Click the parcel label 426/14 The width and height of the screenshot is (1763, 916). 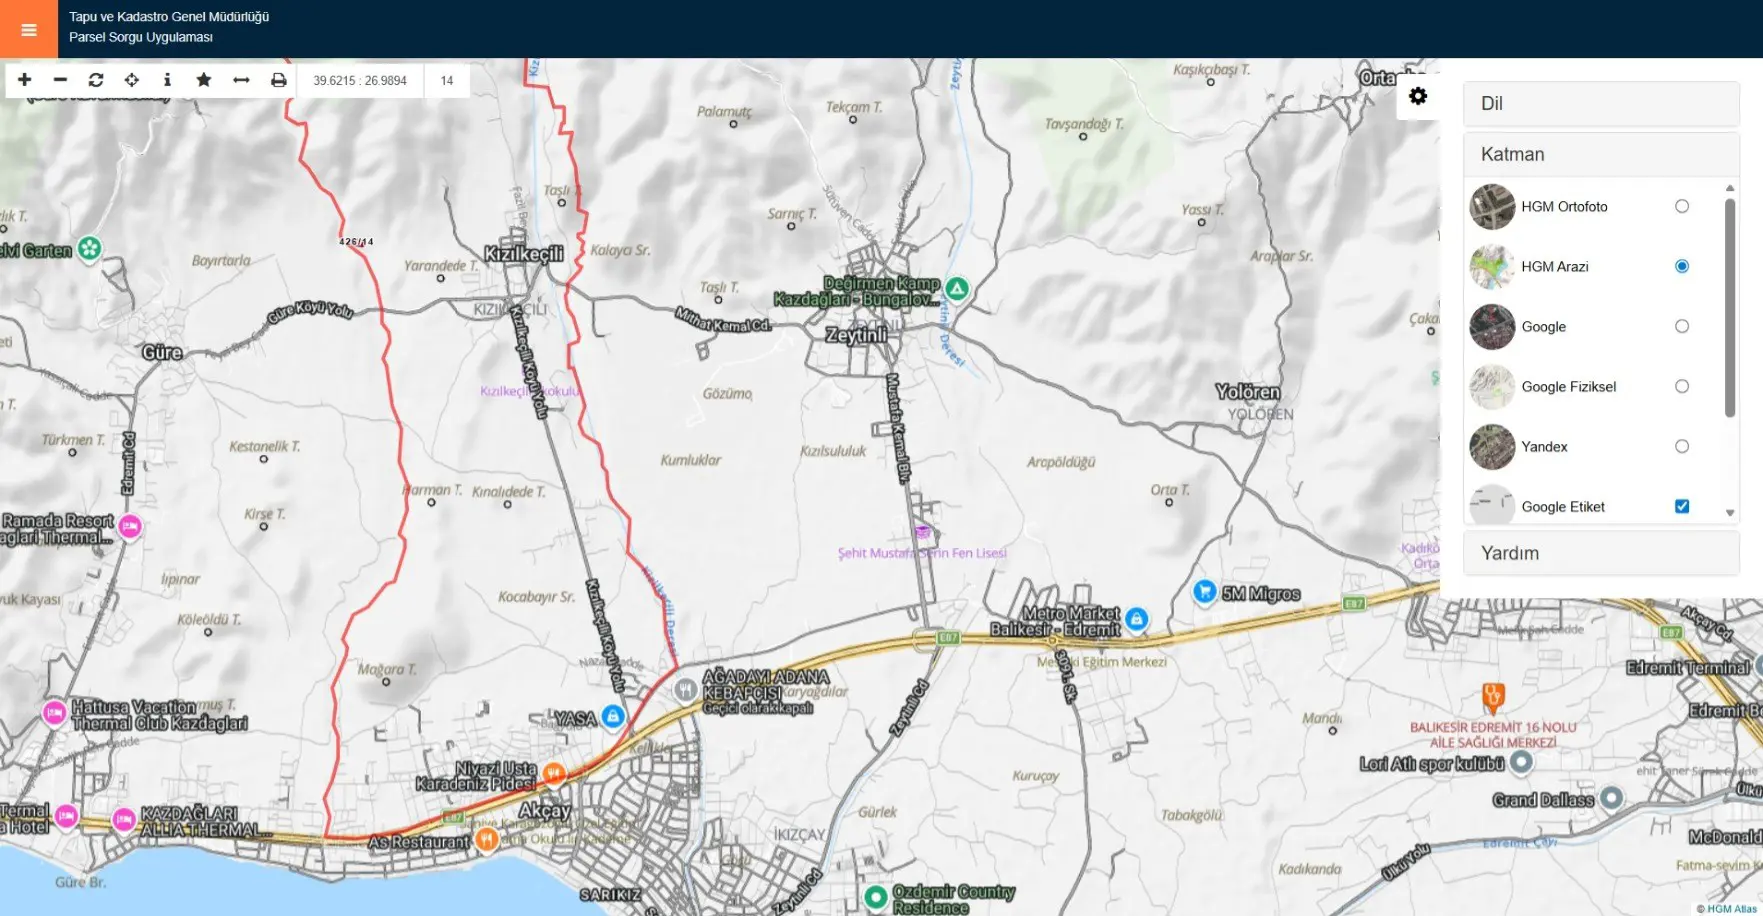pos(356,241)
